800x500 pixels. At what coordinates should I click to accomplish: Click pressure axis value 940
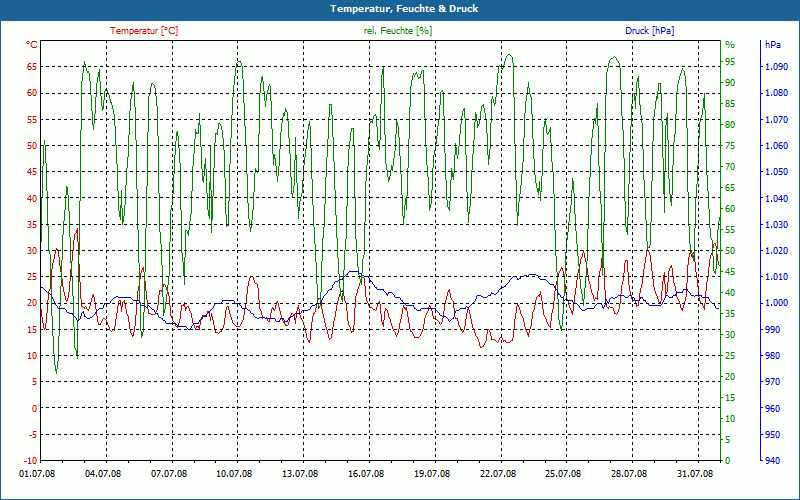tap(774, 461)
